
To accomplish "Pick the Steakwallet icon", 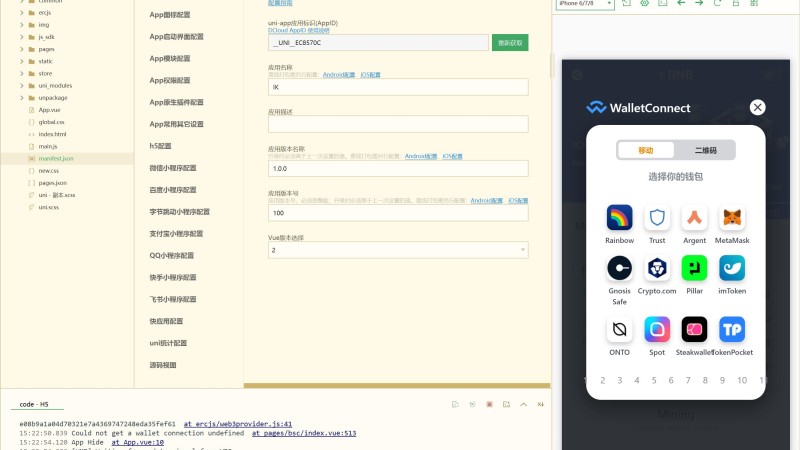I will 694,329.
